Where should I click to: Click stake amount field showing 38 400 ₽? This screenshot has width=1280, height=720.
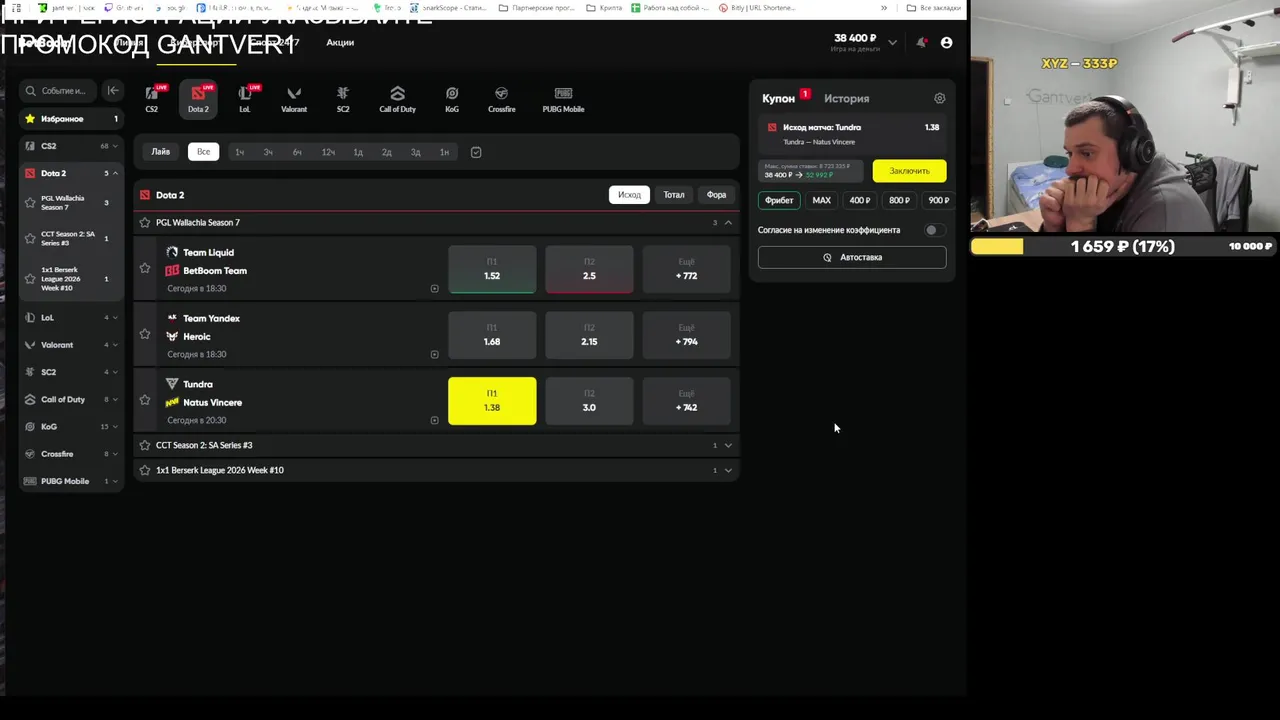tap(812, 171)
